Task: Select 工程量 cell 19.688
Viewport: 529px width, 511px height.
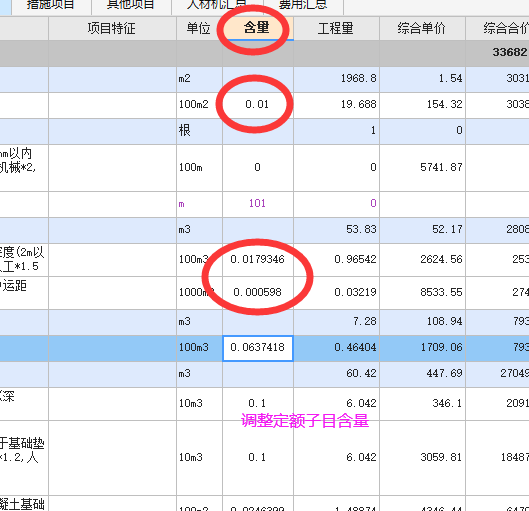Action: coord(336,105)
